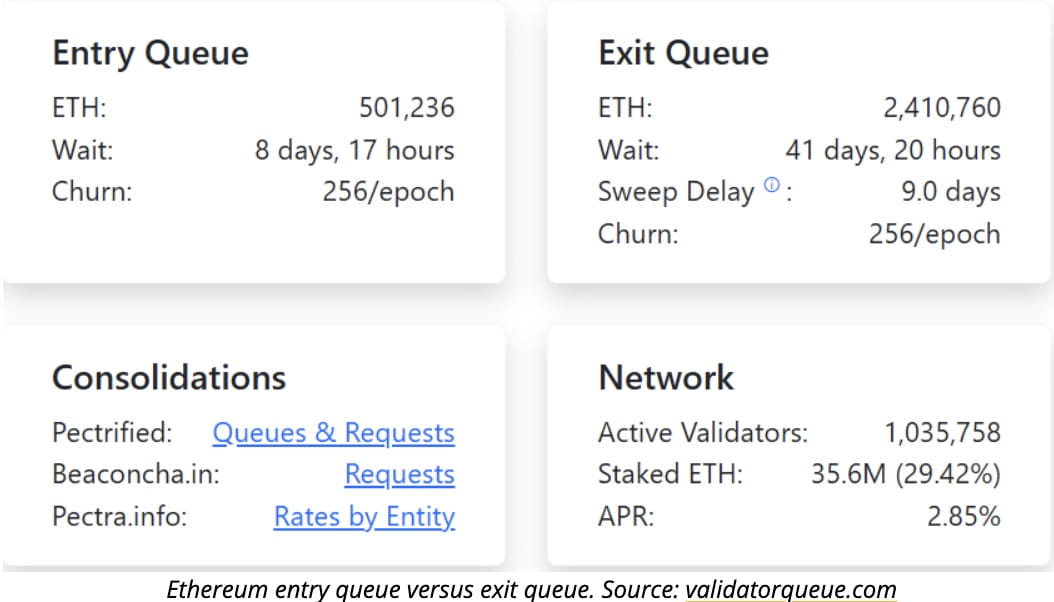Viewport: 1054px width, 602px height.
Task: Click the Entry Queue heading
Action: [150, 53]
